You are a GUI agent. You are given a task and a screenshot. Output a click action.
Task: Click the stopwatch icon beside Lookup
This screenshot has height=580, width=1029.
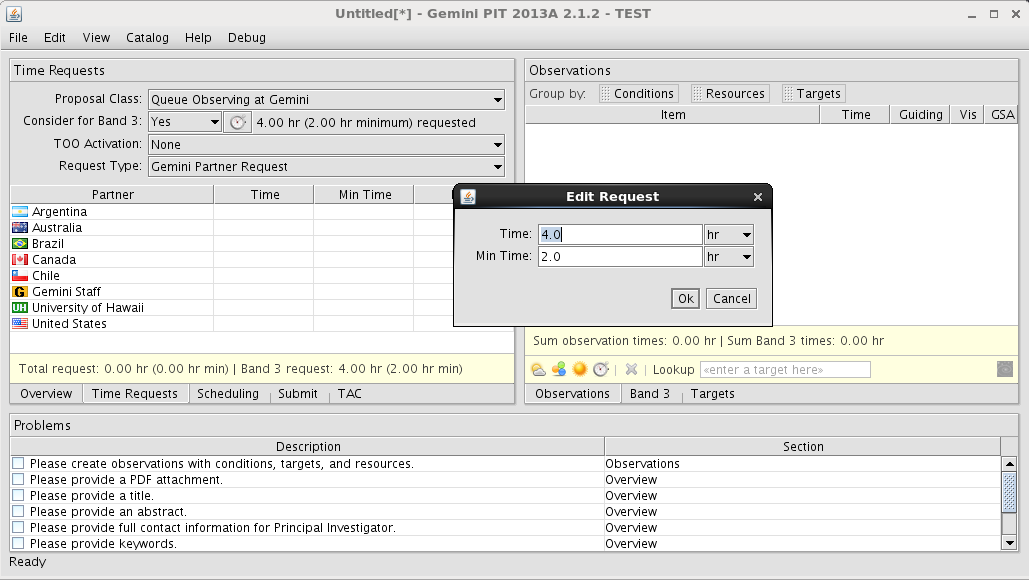(600, 369)
